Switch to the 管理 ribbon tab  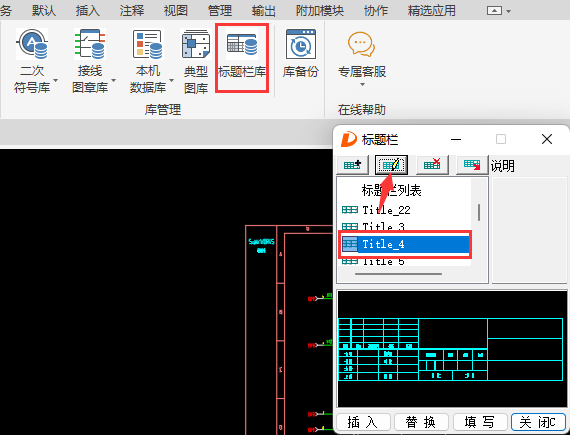(220, 11)
